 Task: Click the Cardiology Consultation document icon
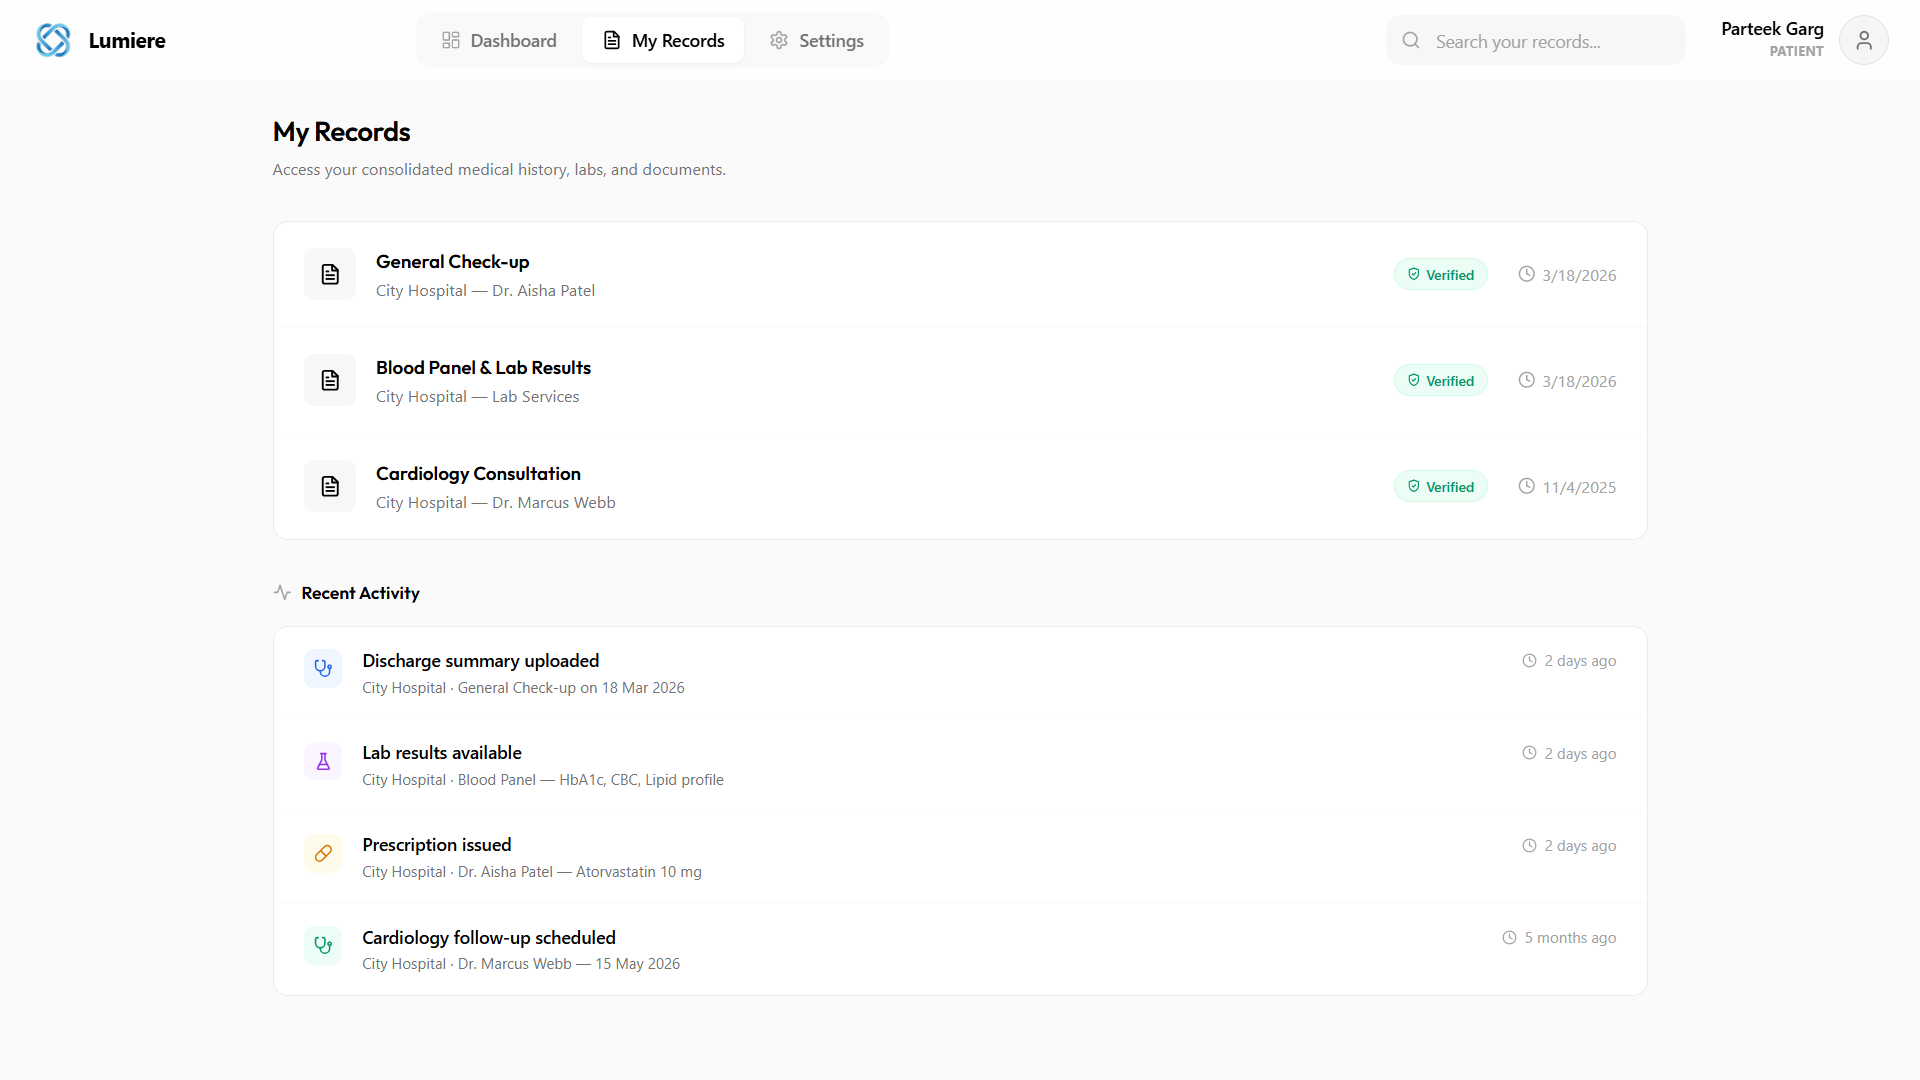(330, 486)
